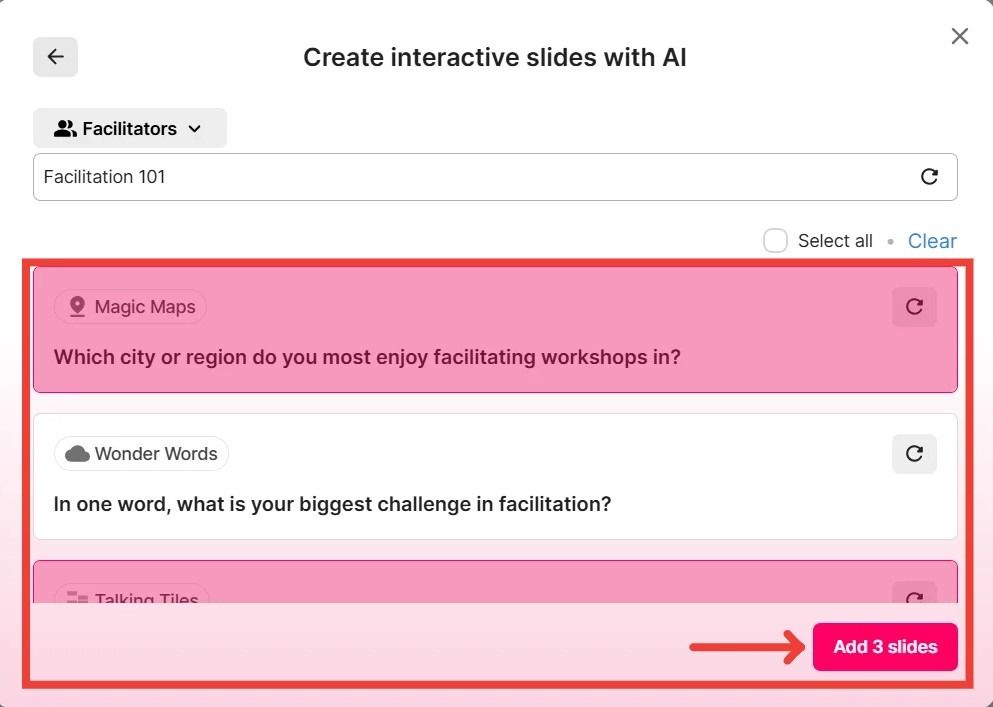Click the people icon in the audience selector
The image size is (993, 707).
[x=65, y=128]
